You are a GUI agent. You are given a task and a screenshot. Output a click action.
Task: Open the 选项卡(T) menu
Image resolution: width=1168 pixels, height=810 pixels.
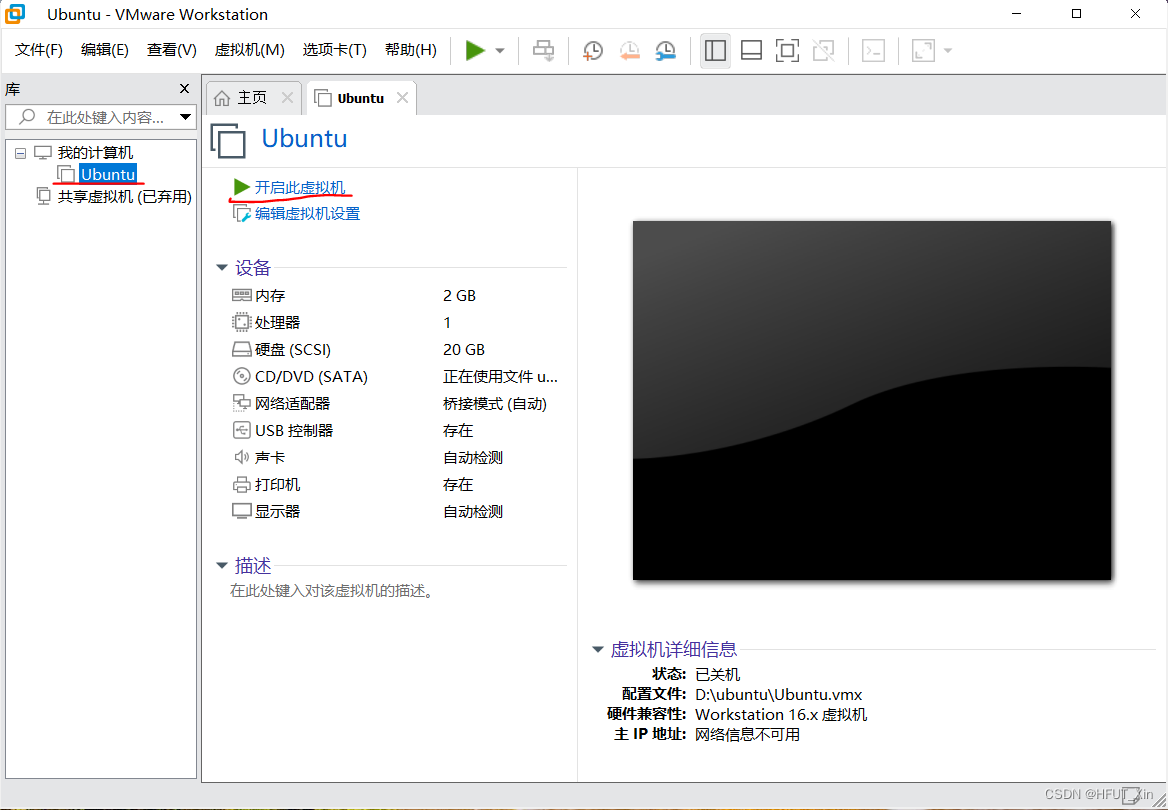click(334, 50)
